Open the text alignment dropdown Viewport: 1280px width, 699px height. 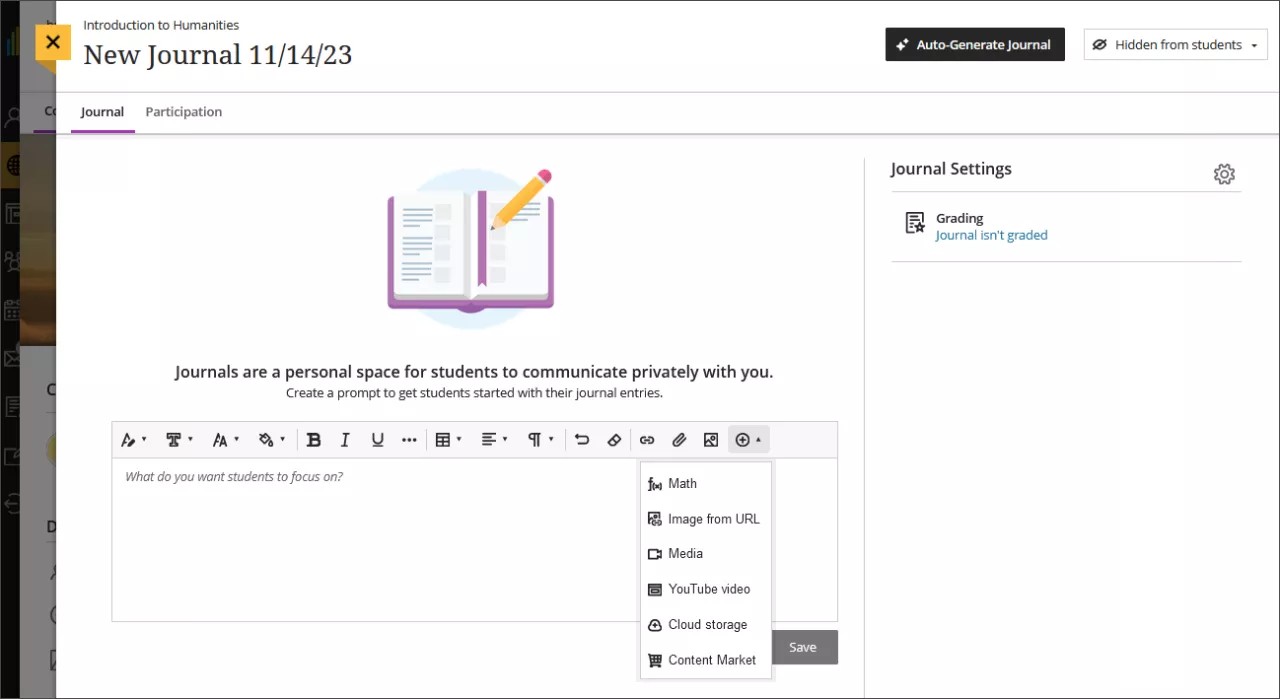click(x=493, y=439)
